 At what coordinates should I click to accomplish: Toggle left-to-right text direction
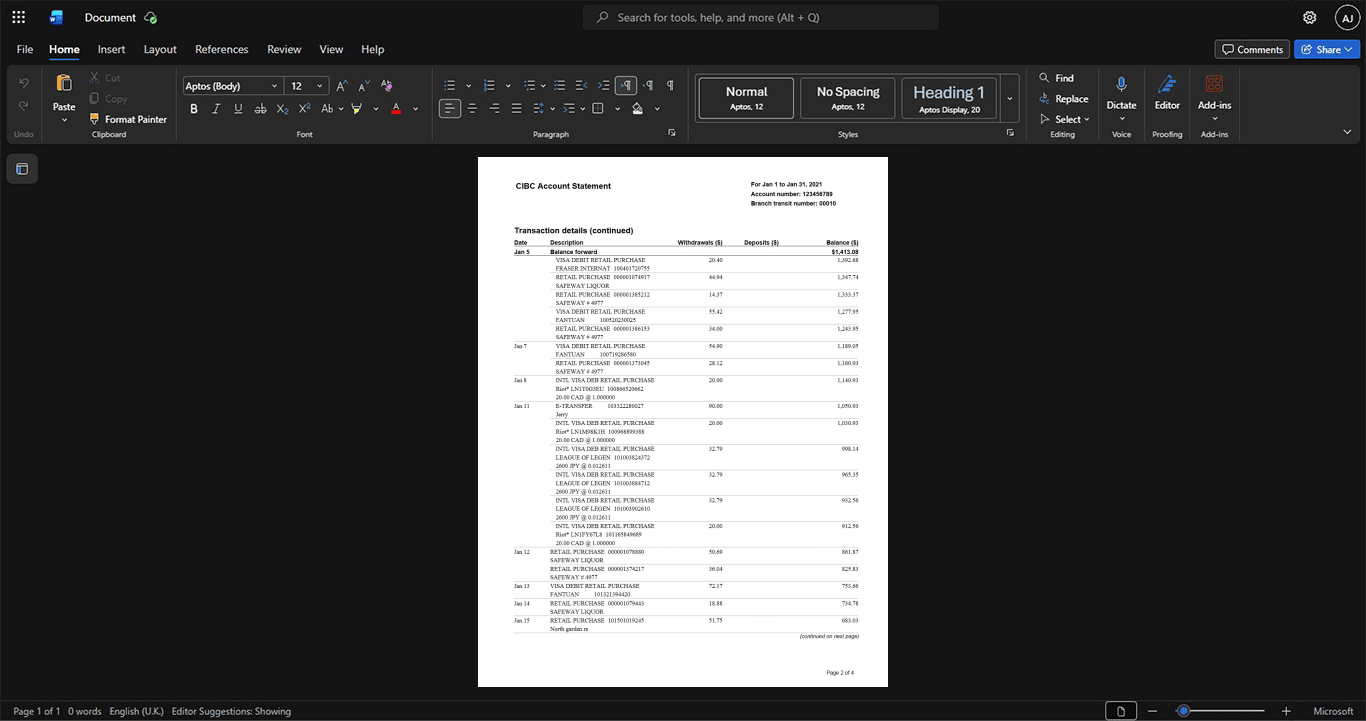626,86
